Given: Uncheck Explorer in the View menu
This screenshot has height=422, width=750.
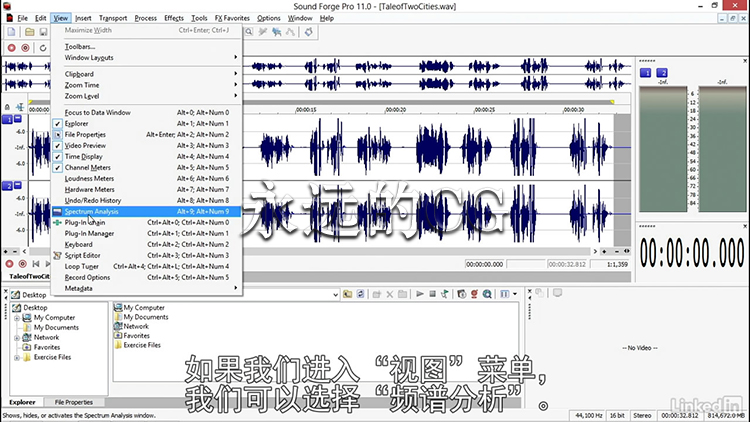Looking at the screenshot, I should pyautogui.click(x=146, y=123).
